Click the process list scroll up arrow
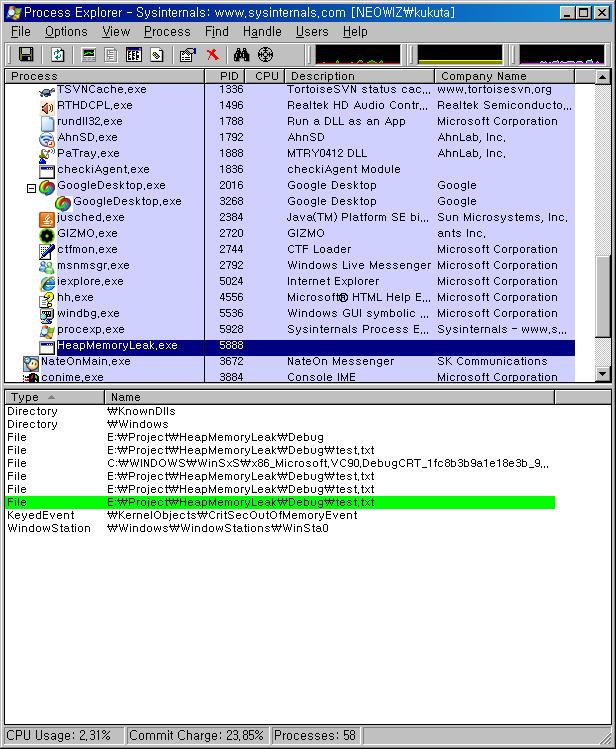Viewport: 616px width, 749px height. pos(603,77)
